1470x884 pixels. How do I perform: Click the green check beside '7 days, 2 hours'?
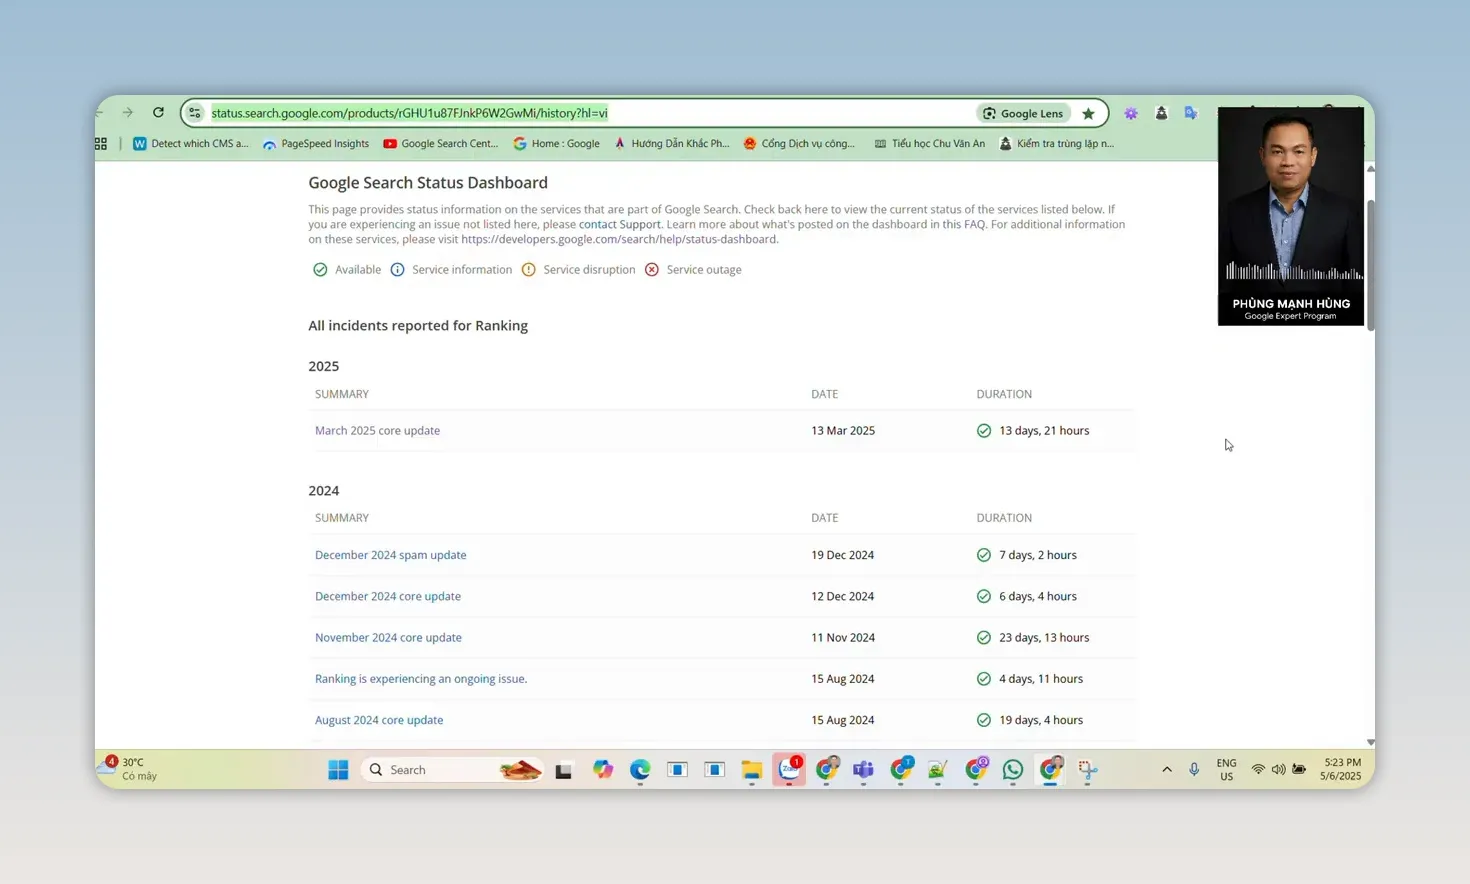coord(984,555)
